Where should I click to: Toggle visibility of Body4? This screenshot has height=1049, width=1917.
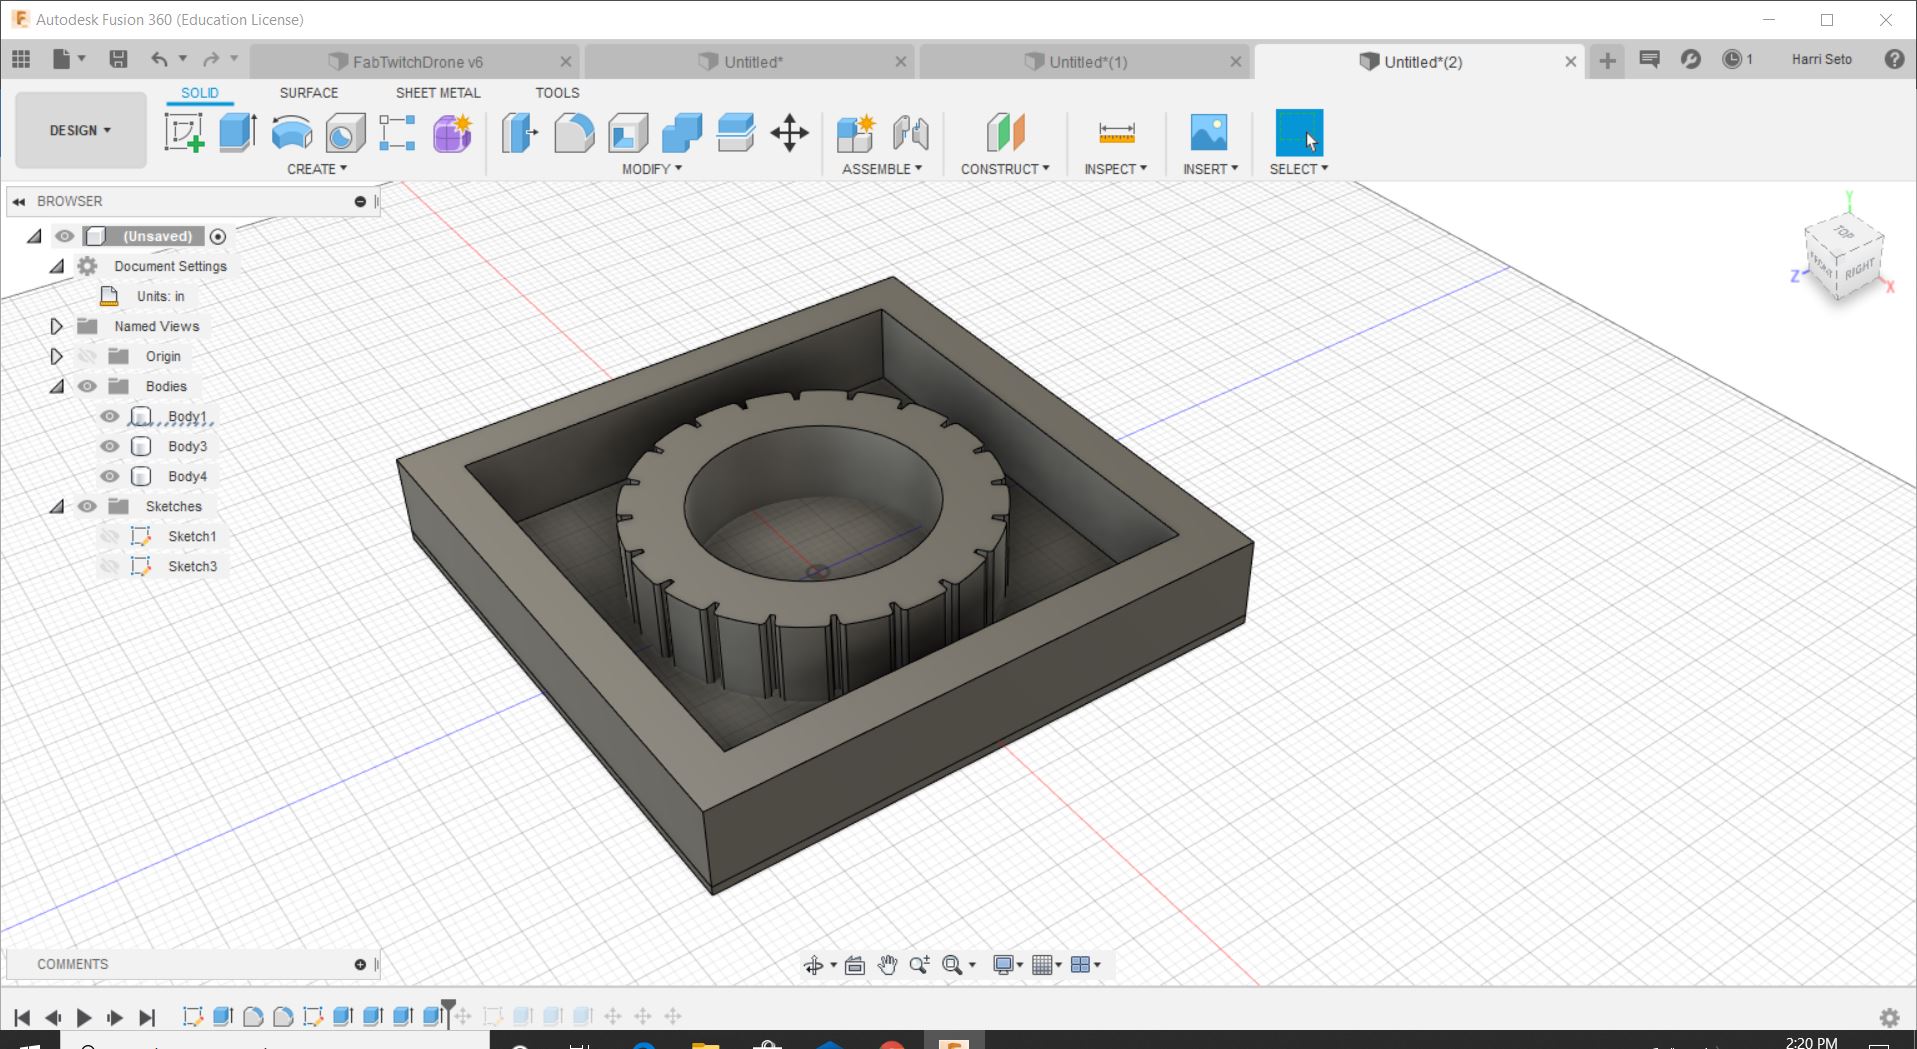point(110,476)
